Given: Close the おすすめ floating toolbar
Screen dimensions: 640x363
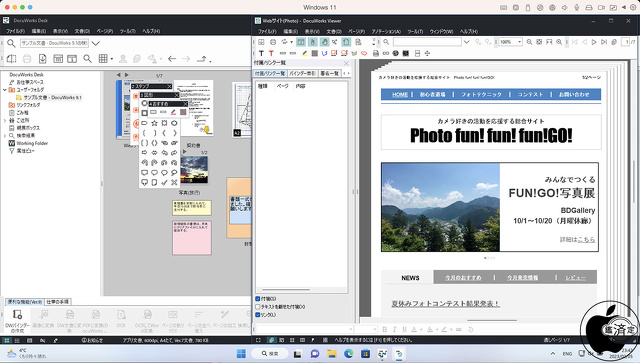Looking at the screenshot, I should click(x=185, y=104).
